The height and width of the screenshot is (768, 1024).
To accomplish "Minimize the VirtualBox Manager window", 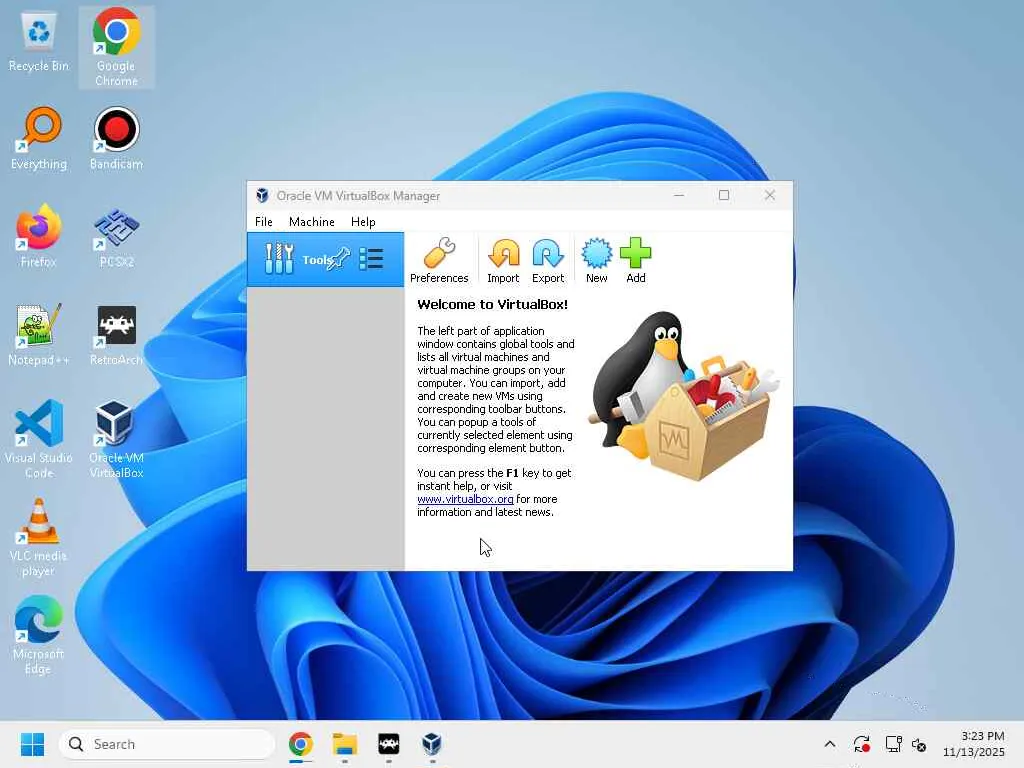I will [679, 195].
